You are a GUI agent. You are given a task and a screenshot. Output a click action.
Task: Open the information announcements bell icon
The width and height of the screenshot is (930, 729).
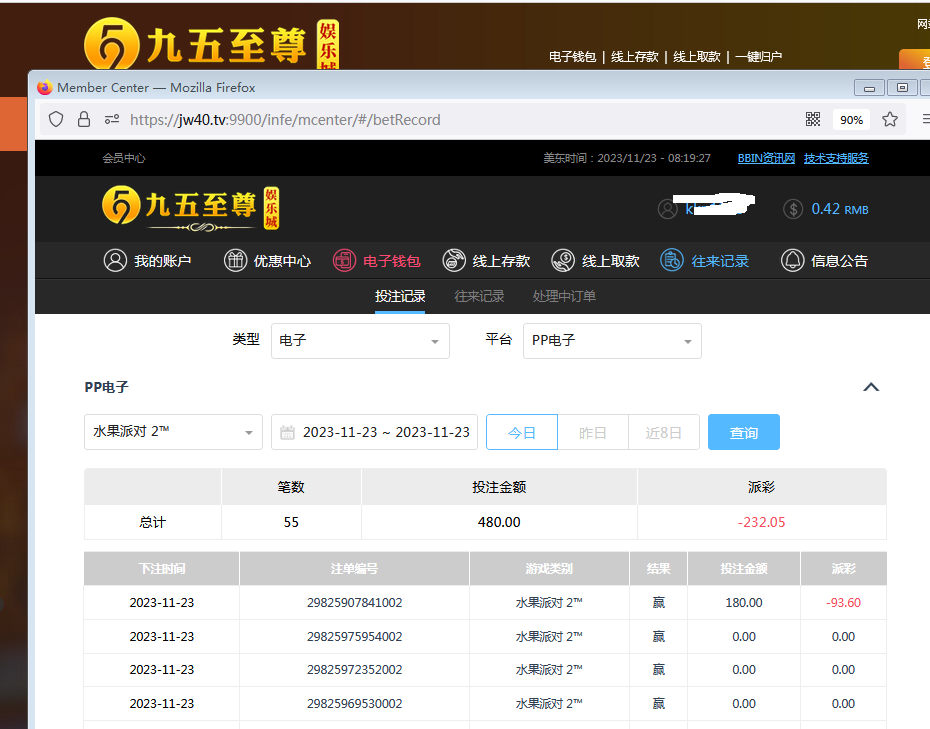(x=792, y=261)
